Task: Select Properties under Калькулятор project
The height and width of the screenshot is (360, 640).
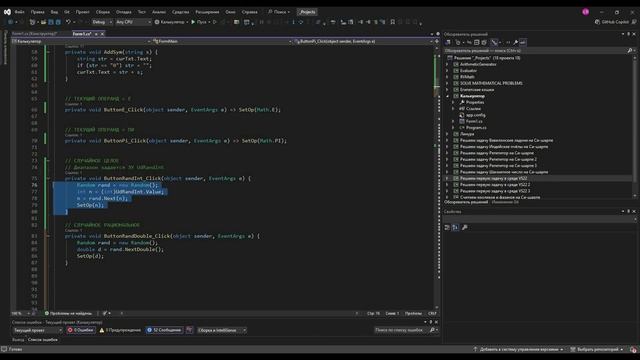Action: click(475, 102)
